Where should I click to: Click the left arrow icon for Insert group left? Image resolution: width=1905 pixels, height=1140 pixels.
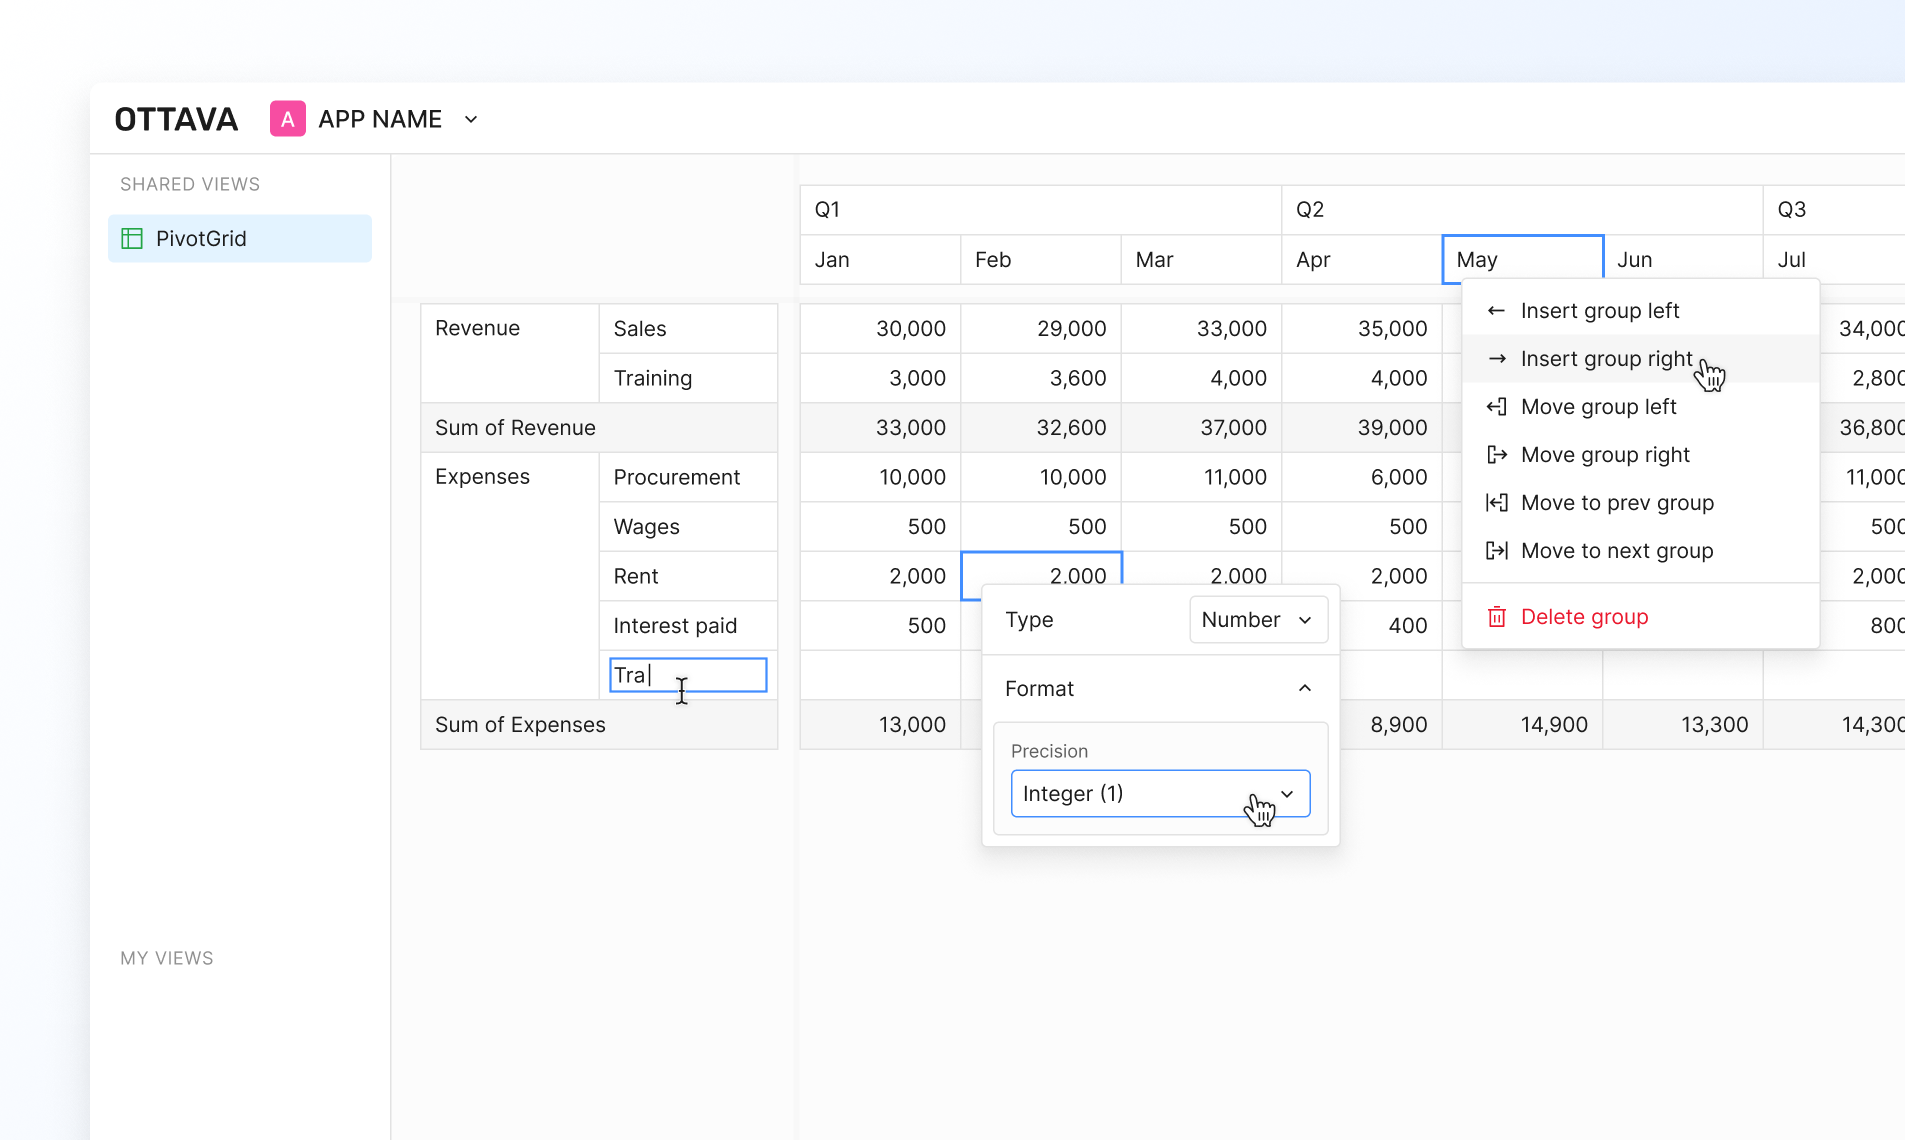point(1496,311)
